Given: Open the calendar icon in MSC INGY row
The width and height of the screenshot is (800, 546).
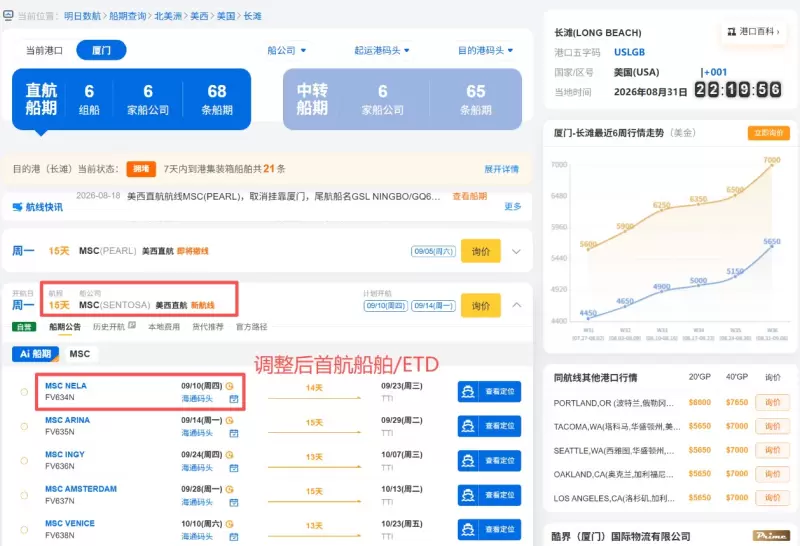Looking at the screenshot, I should [234, 468].
